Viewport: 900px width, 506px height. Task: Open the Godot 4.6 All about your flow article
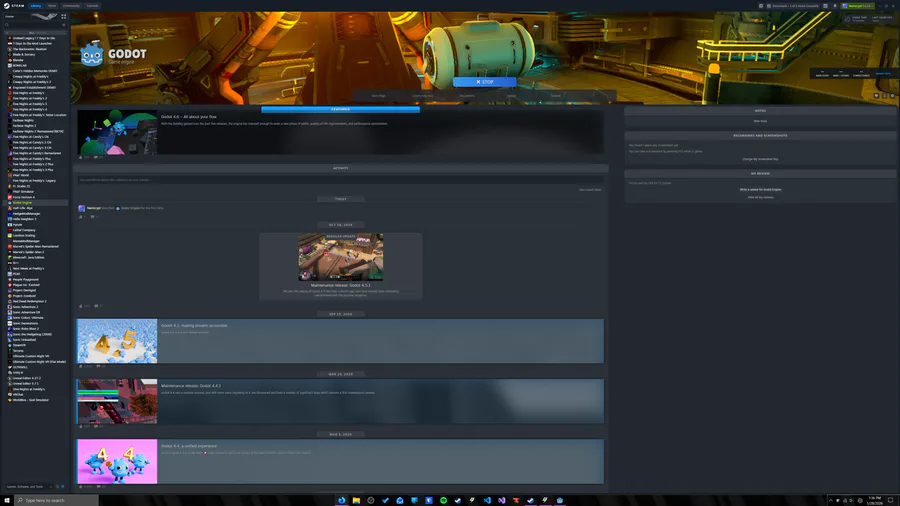(189, 116)
